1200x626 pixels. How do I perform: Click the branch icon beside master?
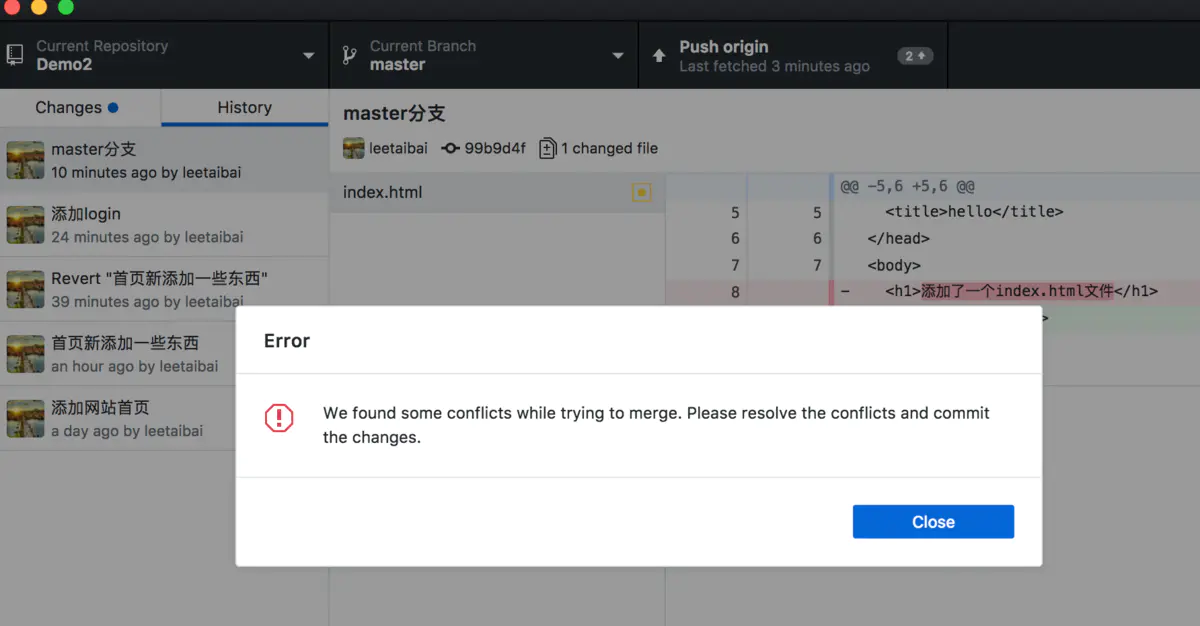tap(348, 54)
